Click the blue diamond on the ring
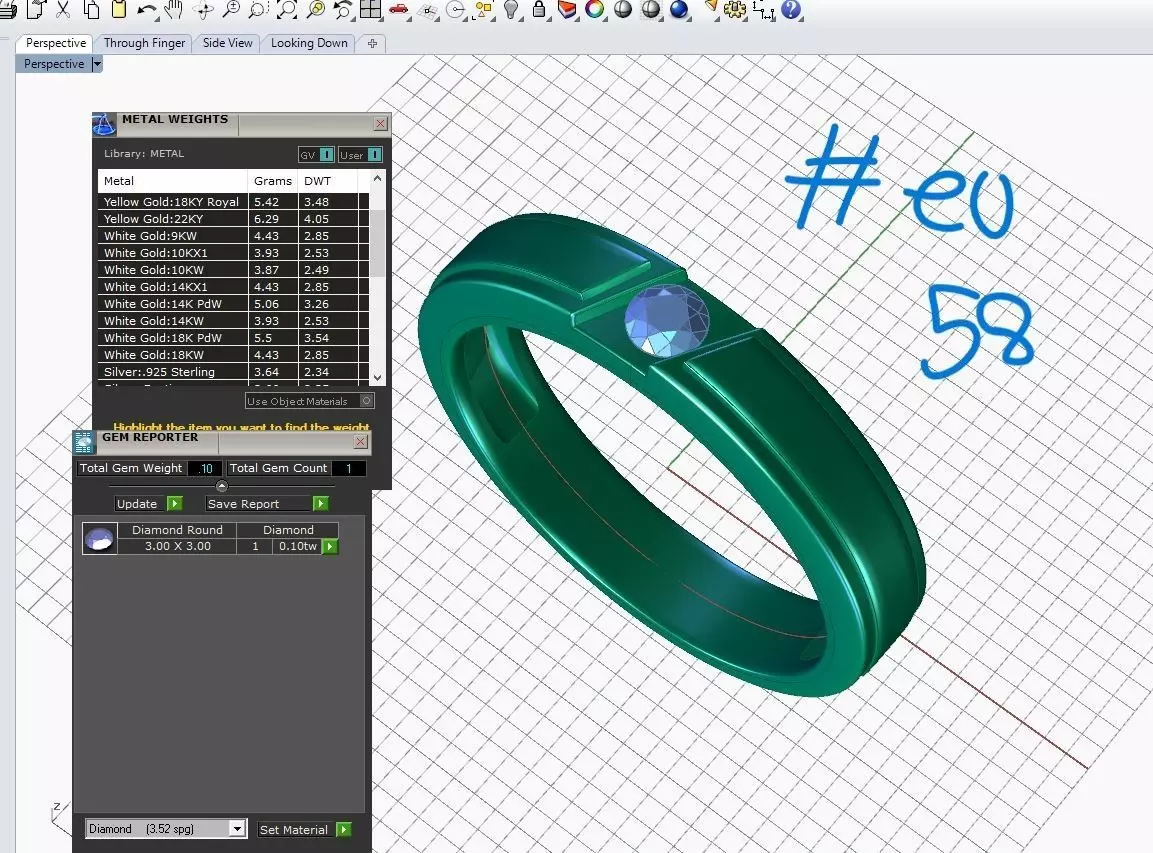The image size is (1153, 853). (666, 321)
